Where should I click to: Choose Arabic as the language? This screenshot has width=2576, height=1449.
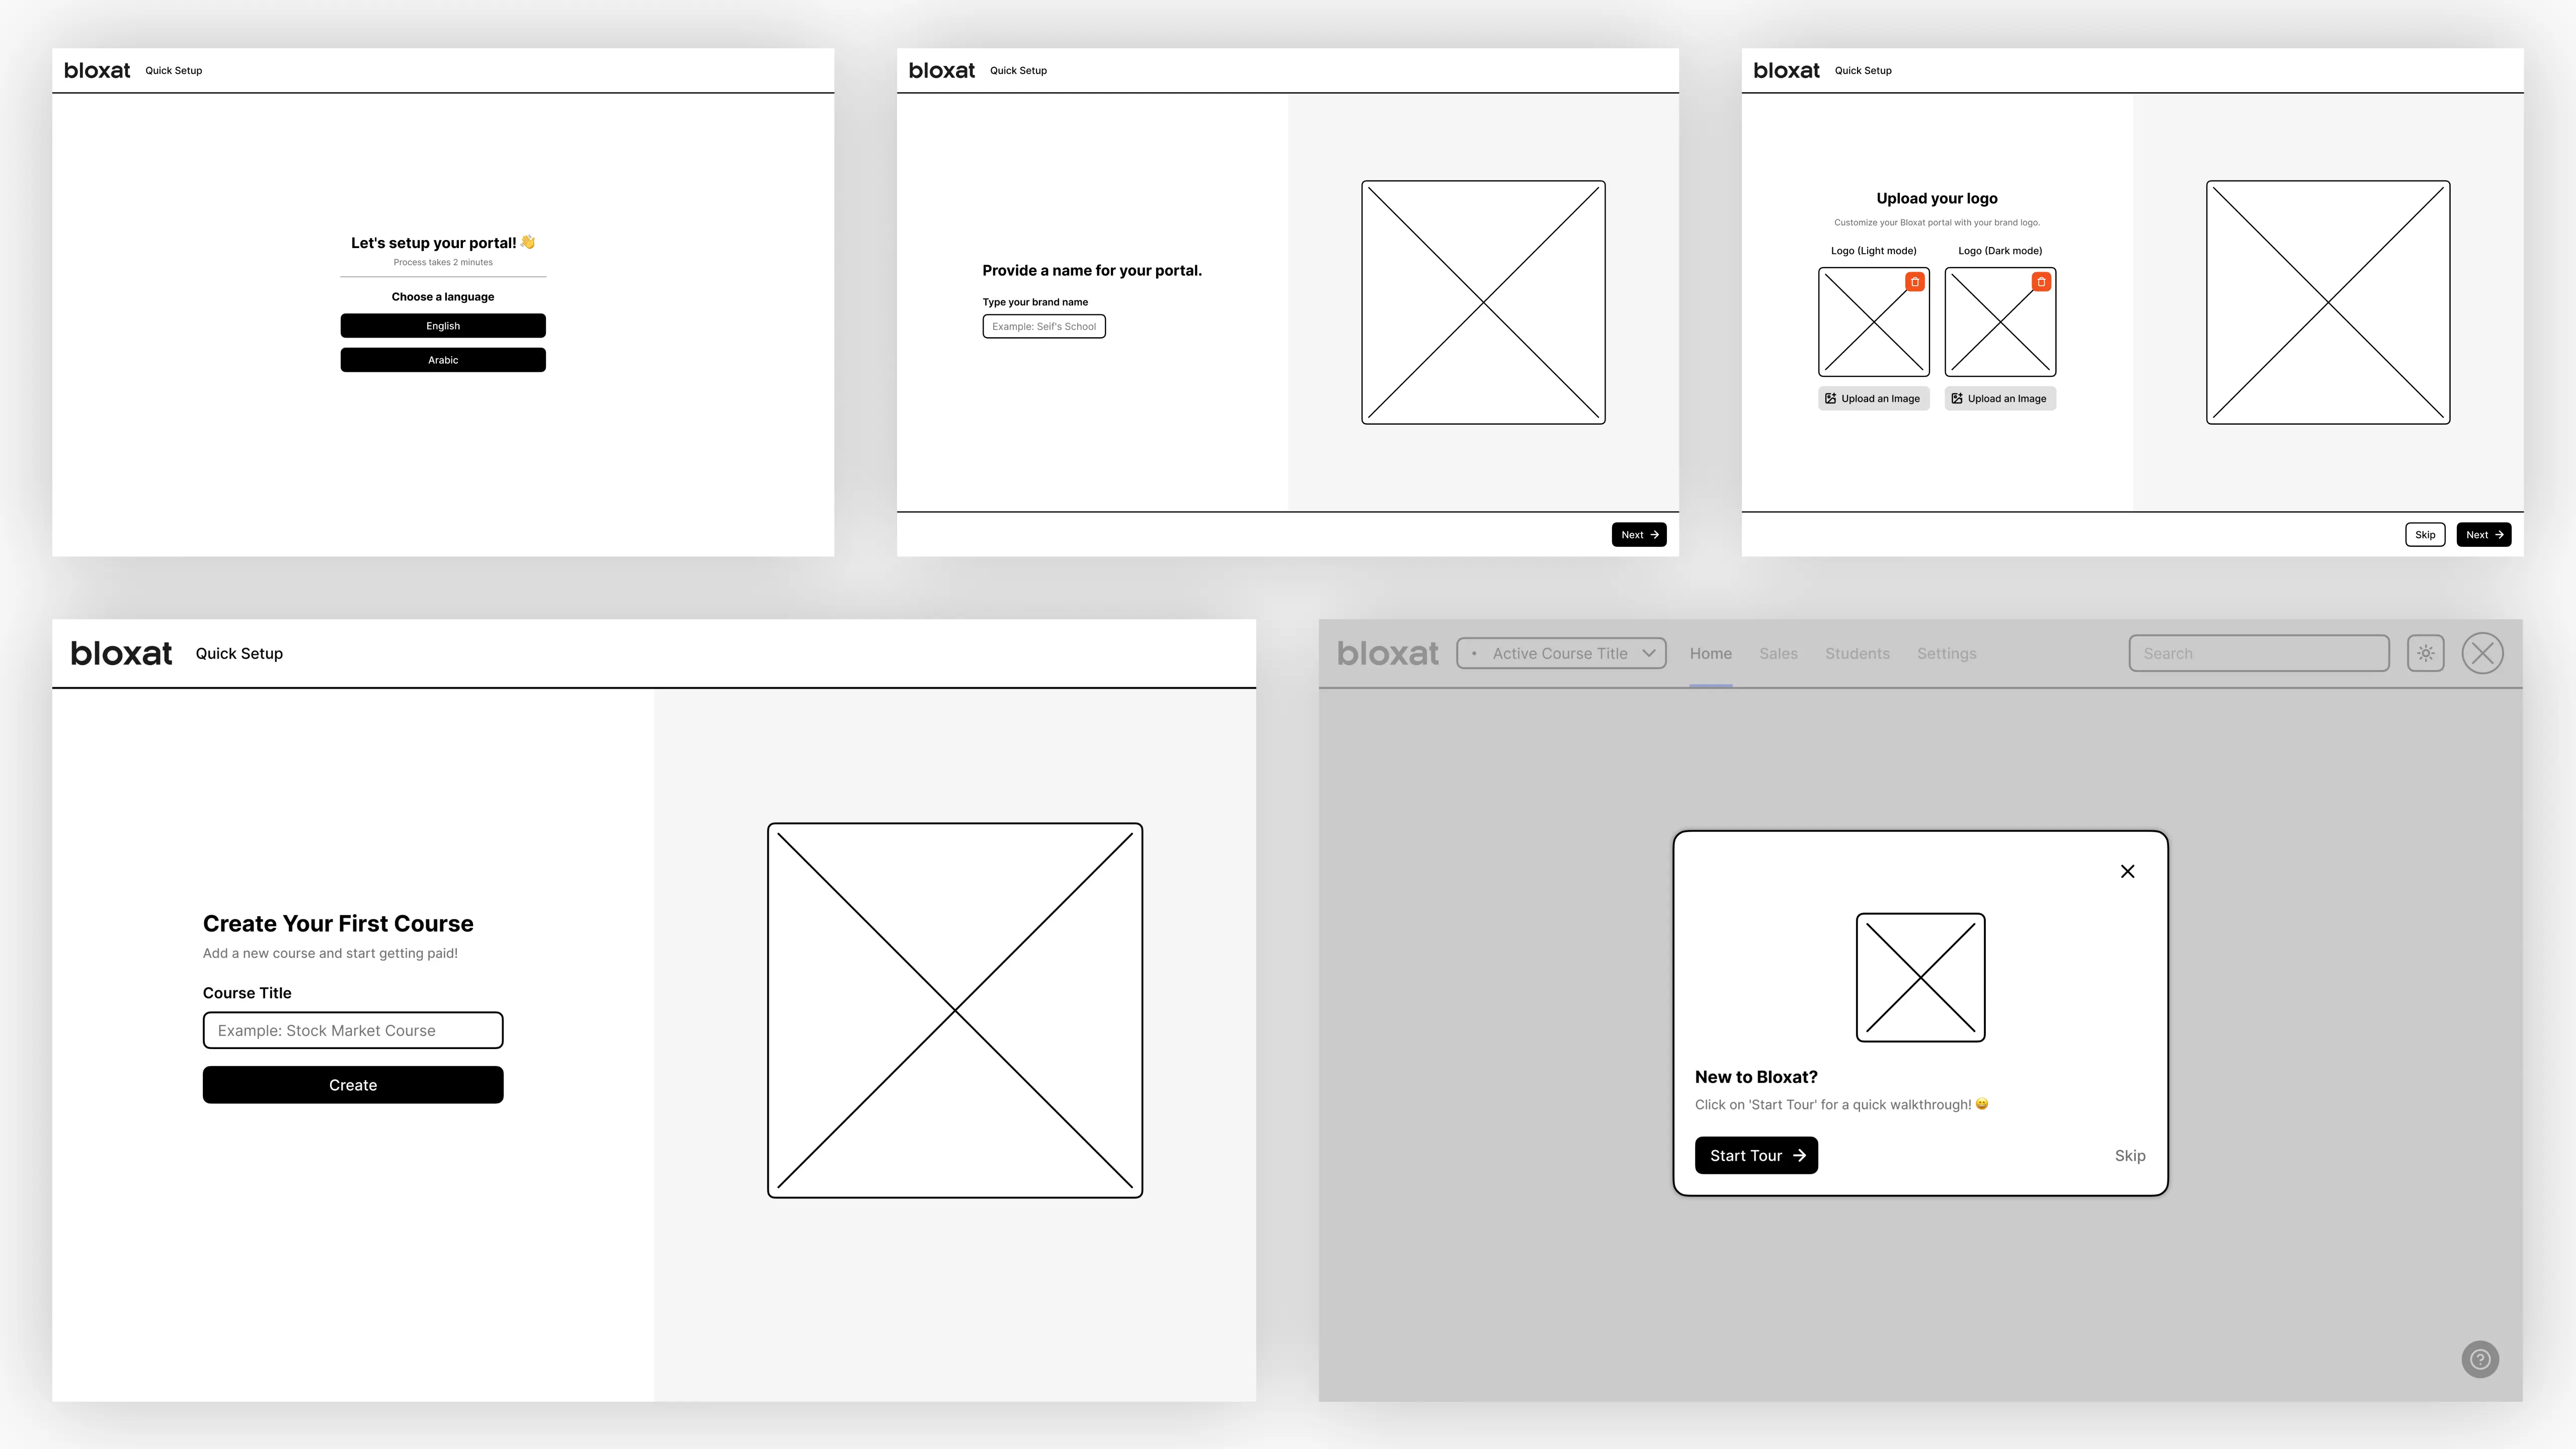click(443, 360)
